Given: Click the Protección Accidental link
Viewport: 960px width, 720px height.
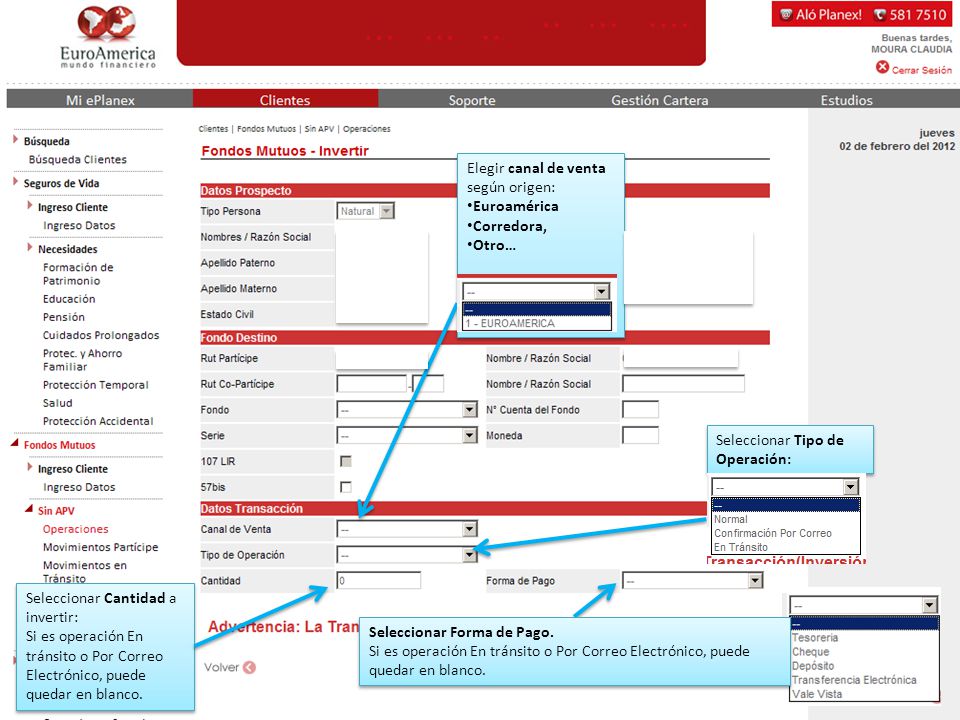Looking at the screenshot, I should pos(98,421).
